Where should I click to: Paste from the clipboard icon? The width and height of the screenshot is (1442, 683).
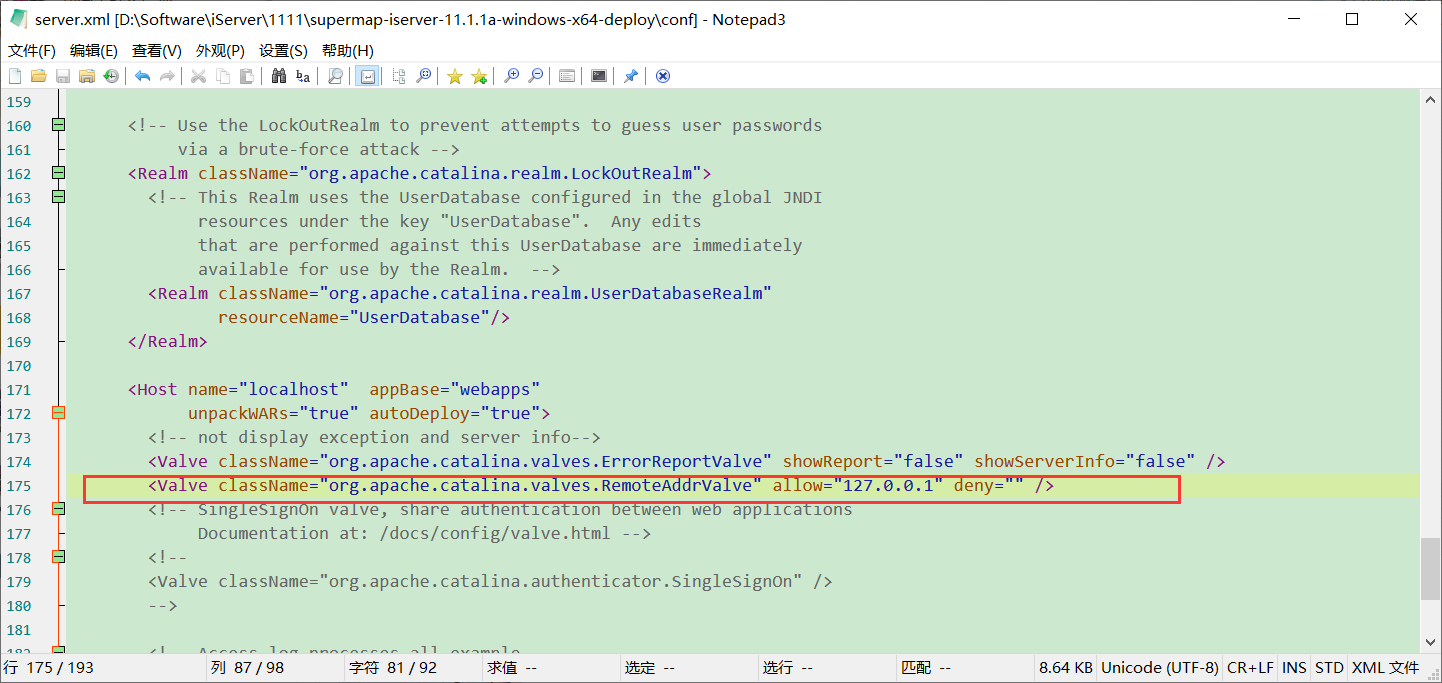247,76
